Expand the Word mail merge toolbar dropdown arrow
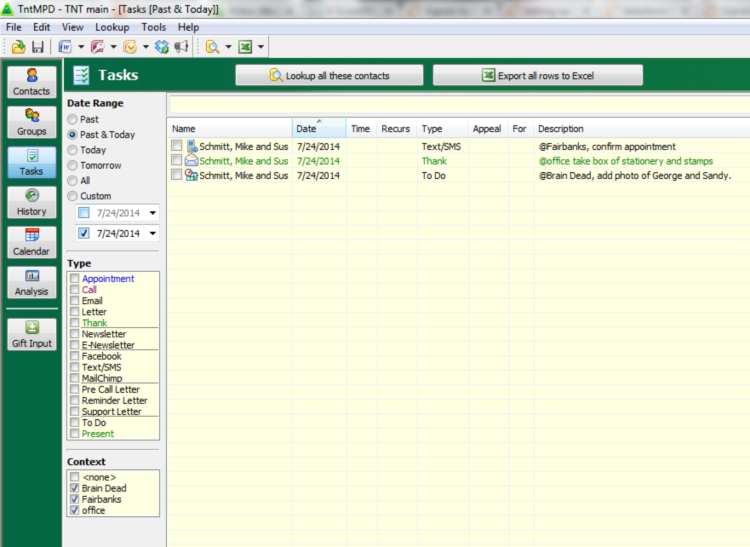This screenshot has height=547, width=750. pos(81,47)
